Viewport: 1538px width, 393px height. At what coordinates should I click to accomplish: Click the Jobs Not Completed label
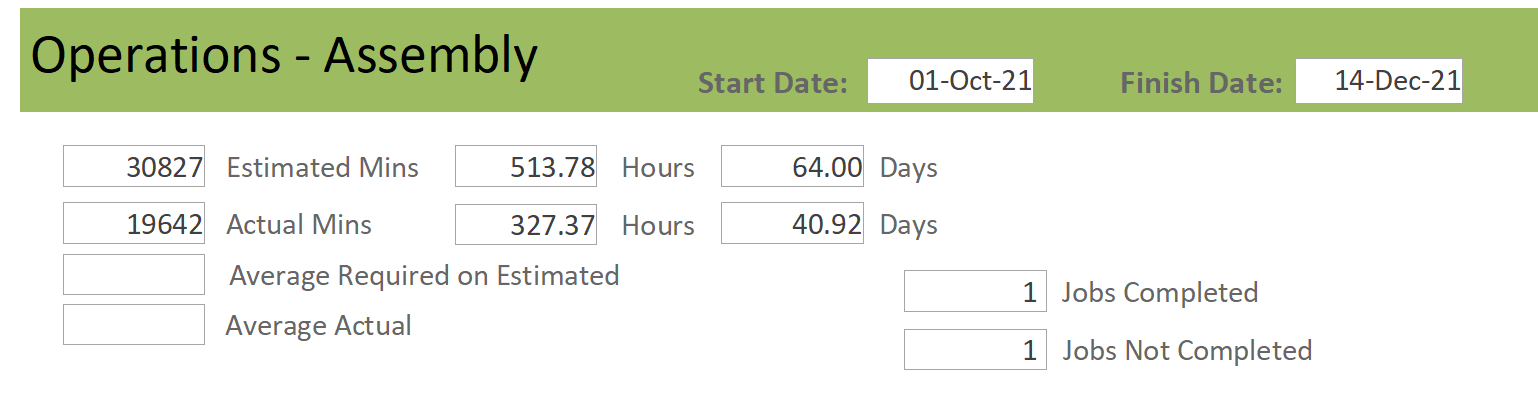tap(1187, 350)
